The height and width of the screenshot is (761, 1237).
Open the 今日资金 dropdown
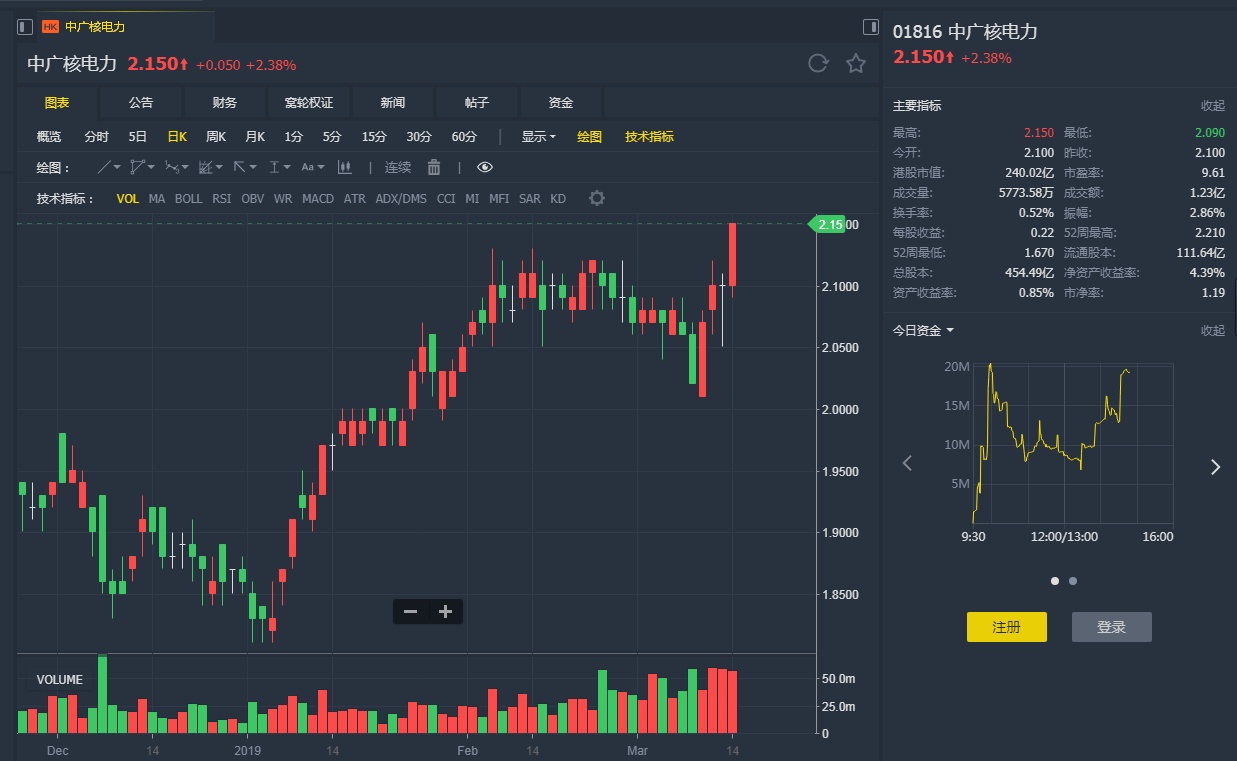click(x=922, y=330)
